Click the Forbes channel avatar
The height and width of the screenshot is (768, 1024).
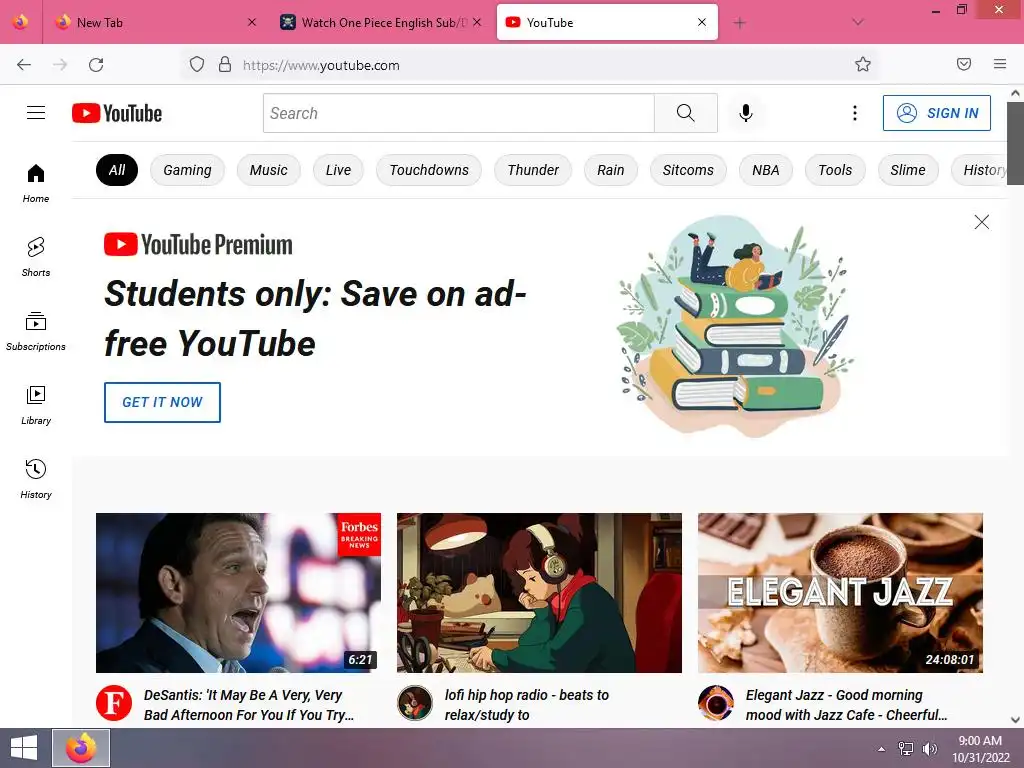pos(114,703)
